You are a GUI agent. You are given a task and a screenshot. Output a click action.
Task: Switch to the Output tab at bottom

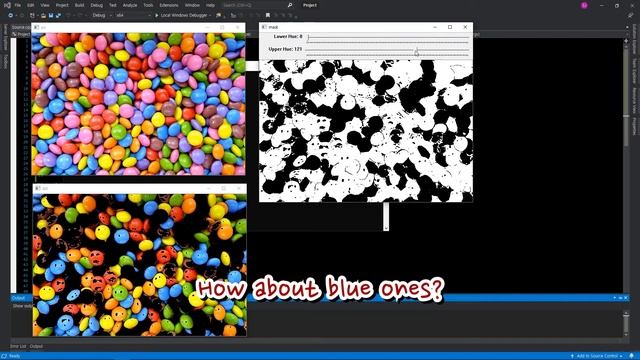tap(36, 346)
